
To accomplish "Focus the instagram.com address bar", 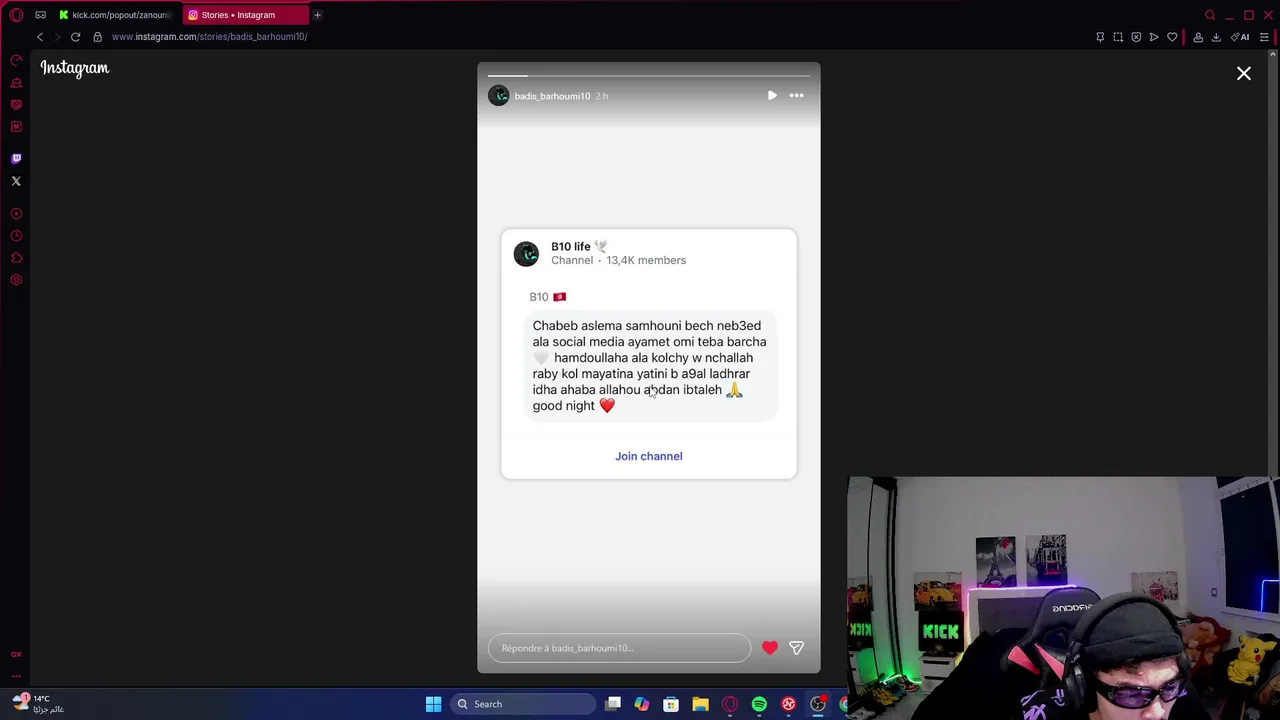I will [209, 37].
